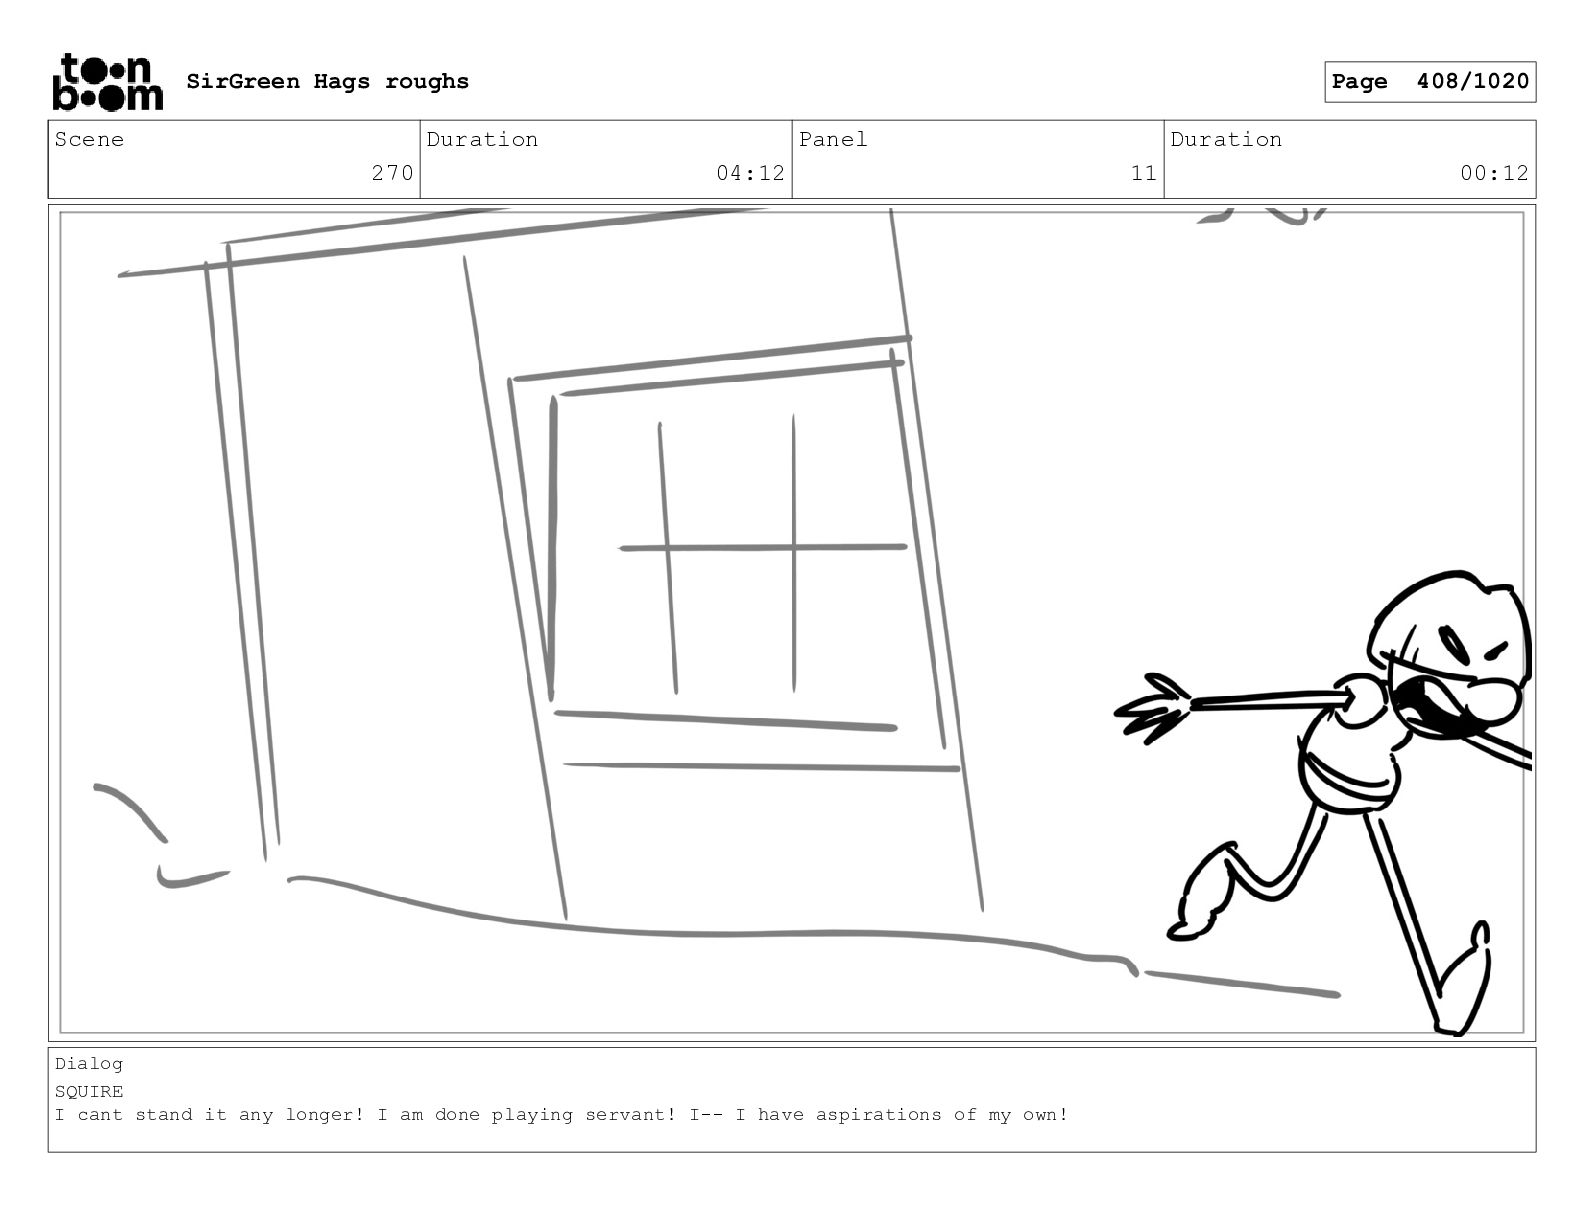Screen dimensions: 1584x1224
Task: Click the Duration label above "04:12"
Action: click(x=482, y=140)
